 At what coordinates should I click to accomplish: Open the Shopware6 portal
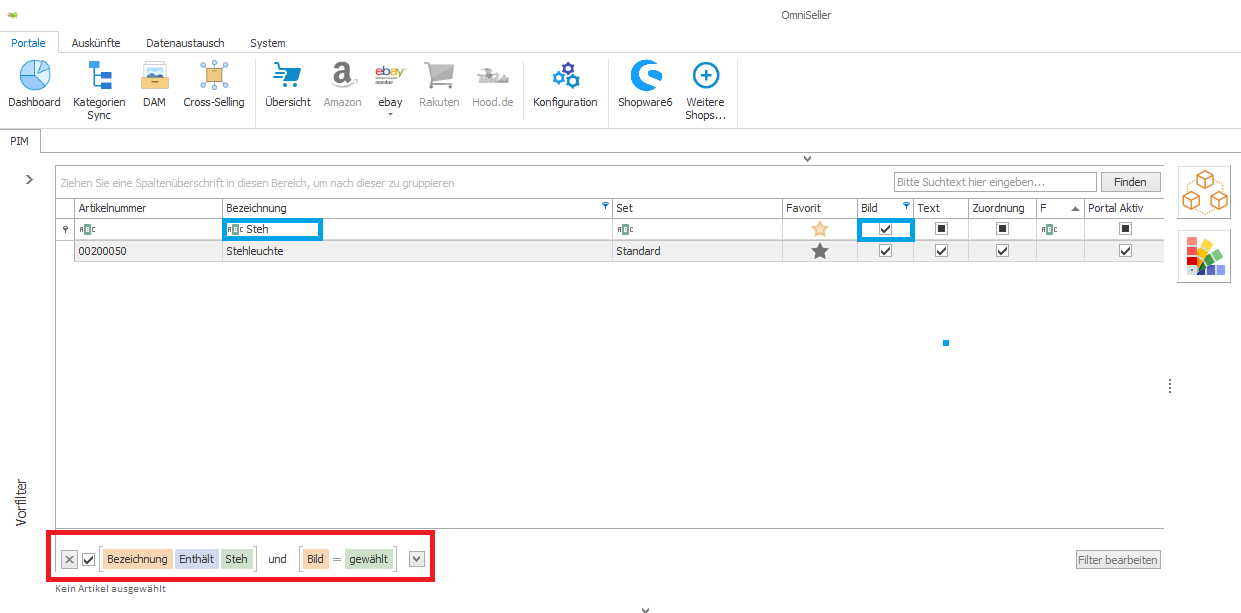click(x=645, y=77)
